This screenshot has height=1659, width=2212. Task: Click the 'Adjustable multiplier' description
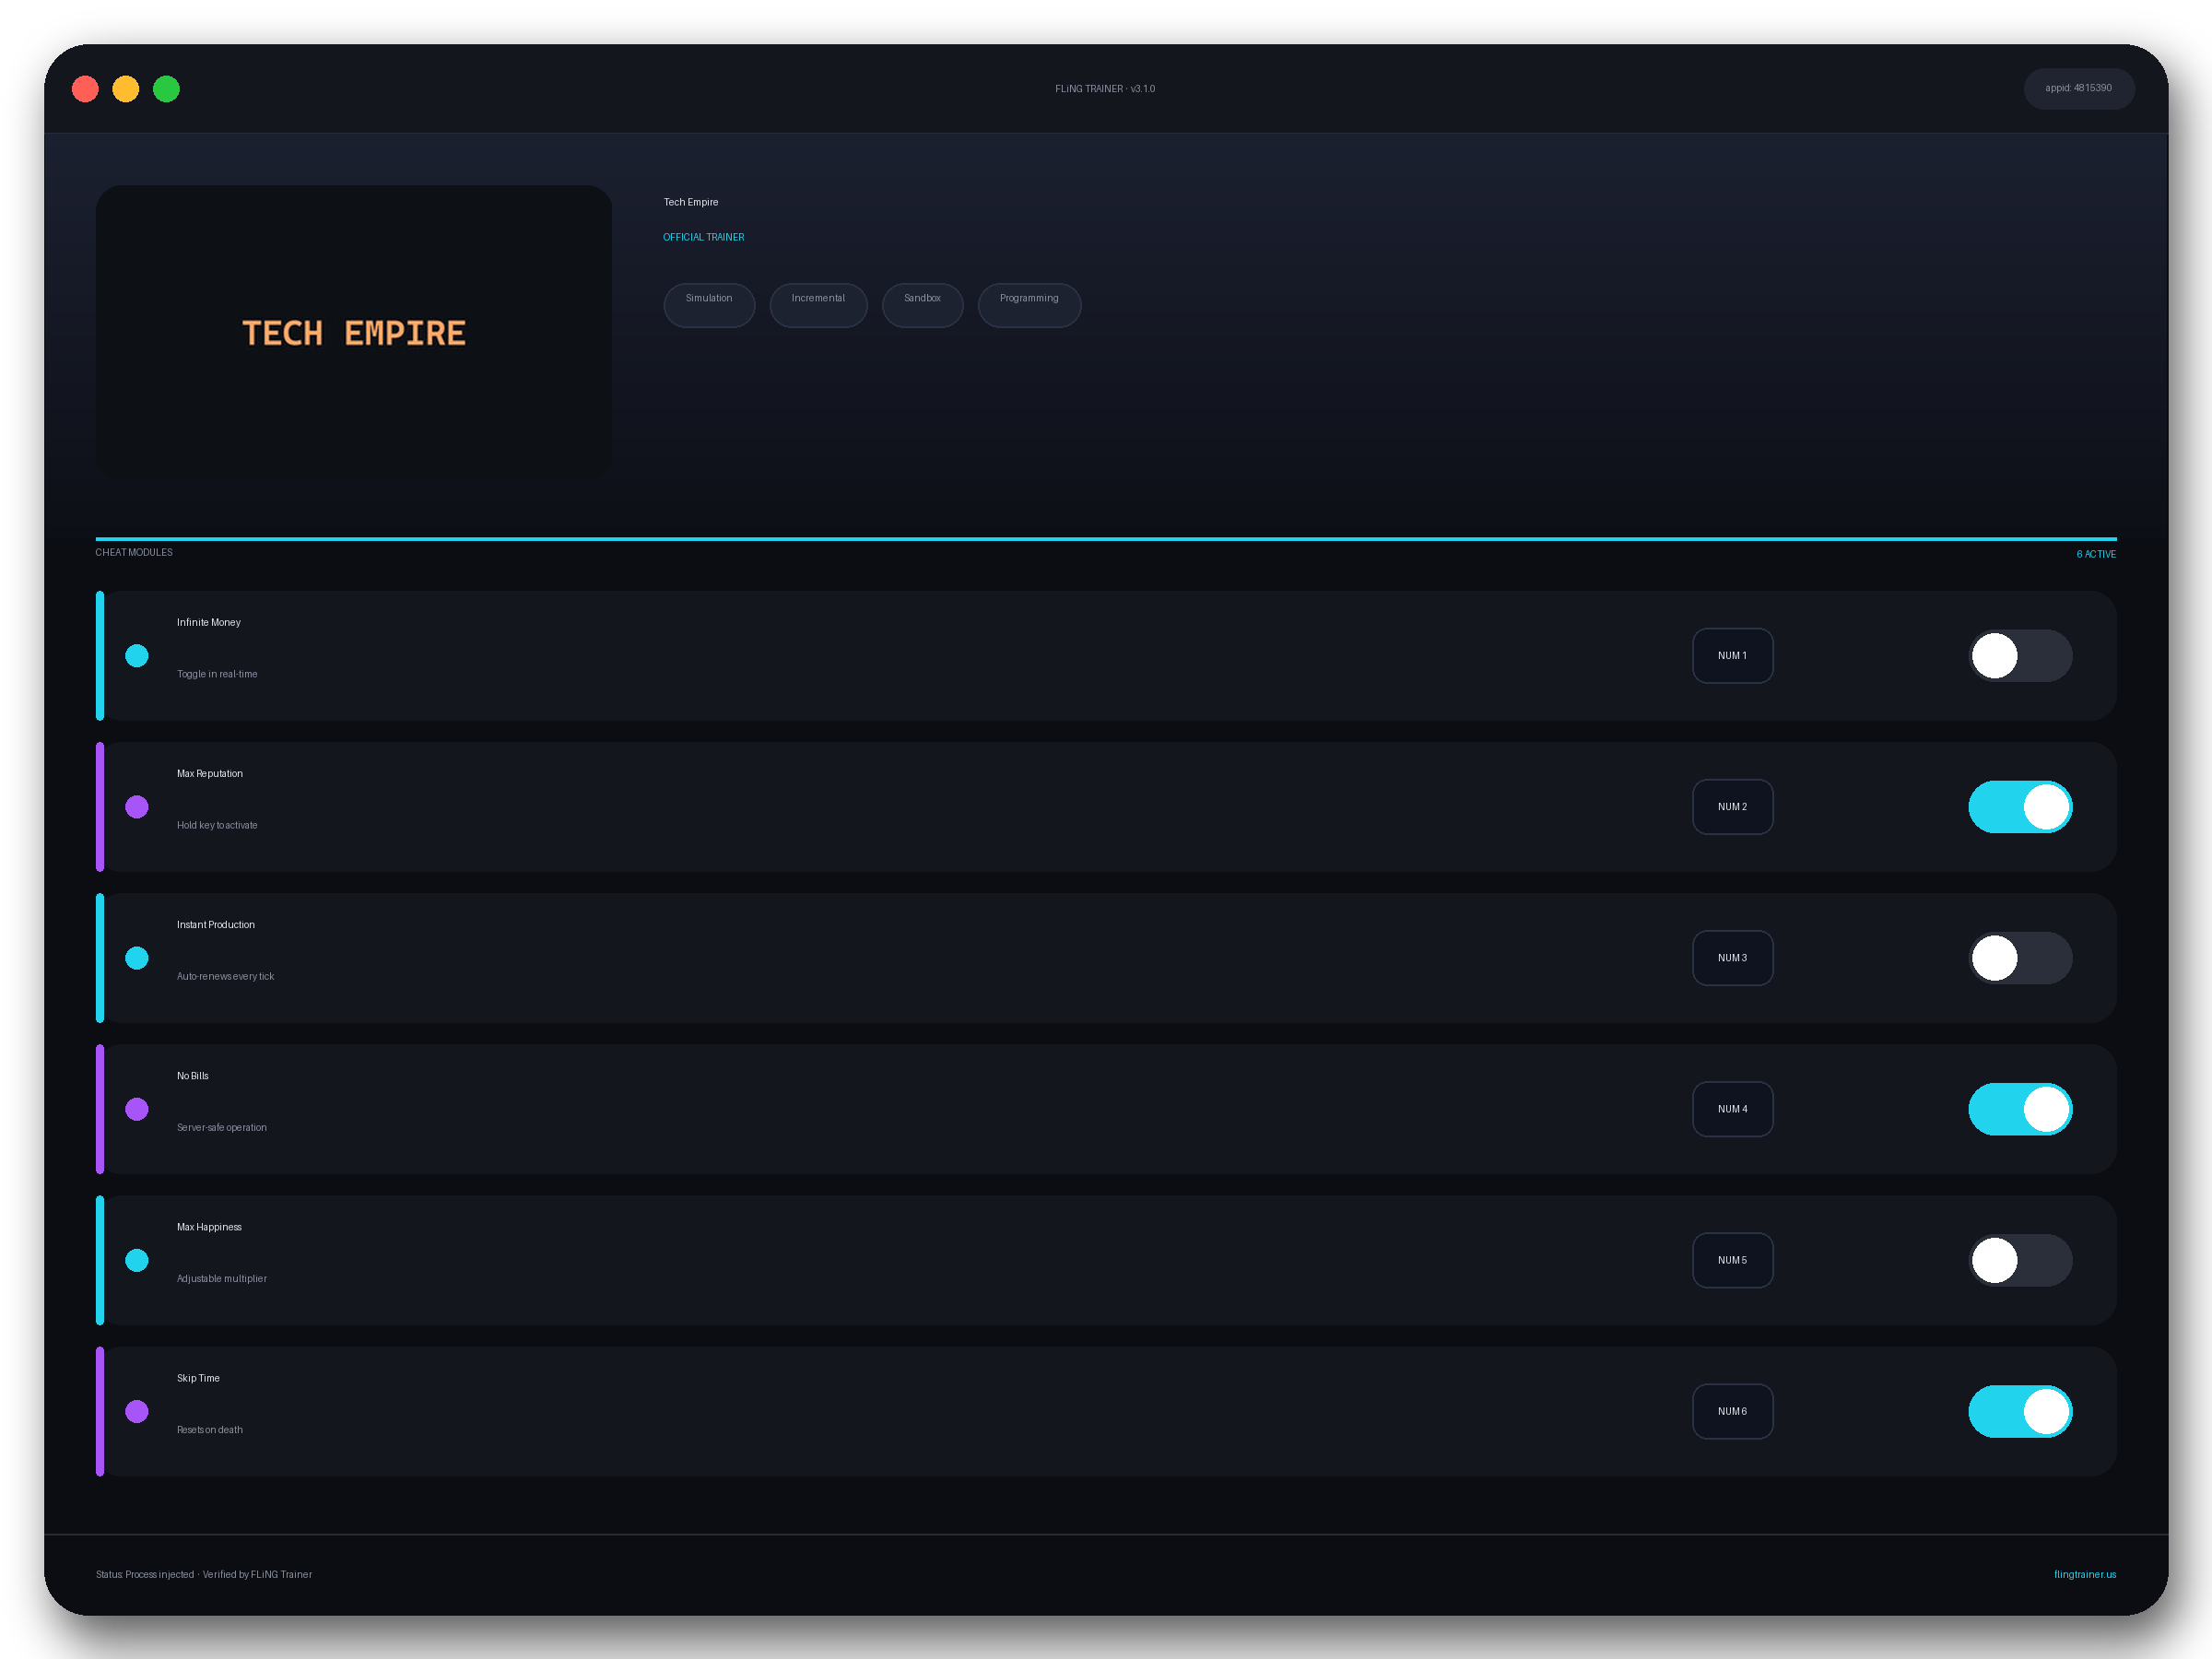click(x=222, y=1278)
